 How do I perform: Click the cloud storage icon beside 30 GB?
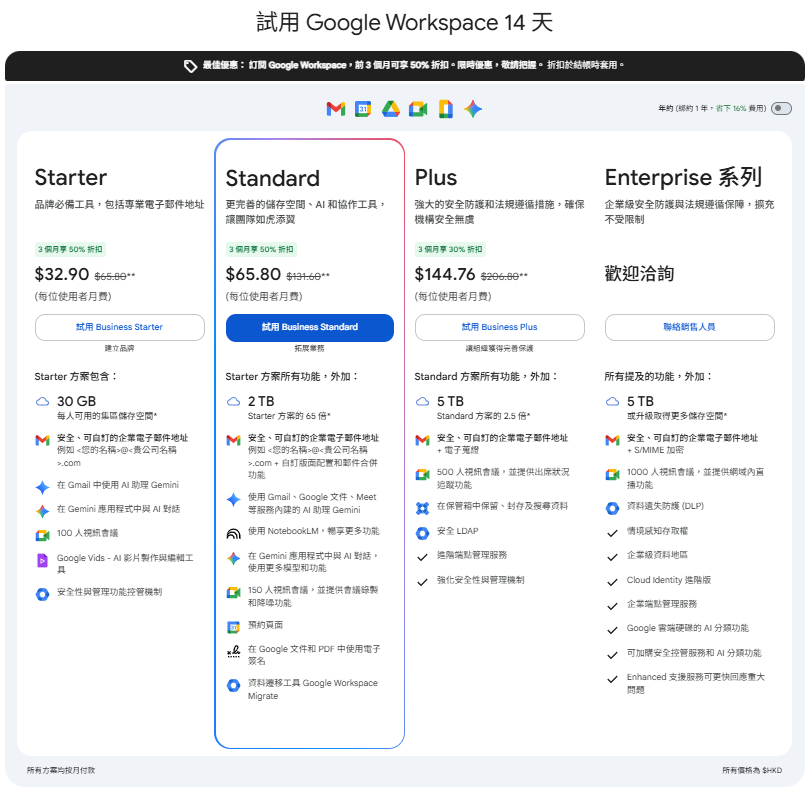point(42,401)
